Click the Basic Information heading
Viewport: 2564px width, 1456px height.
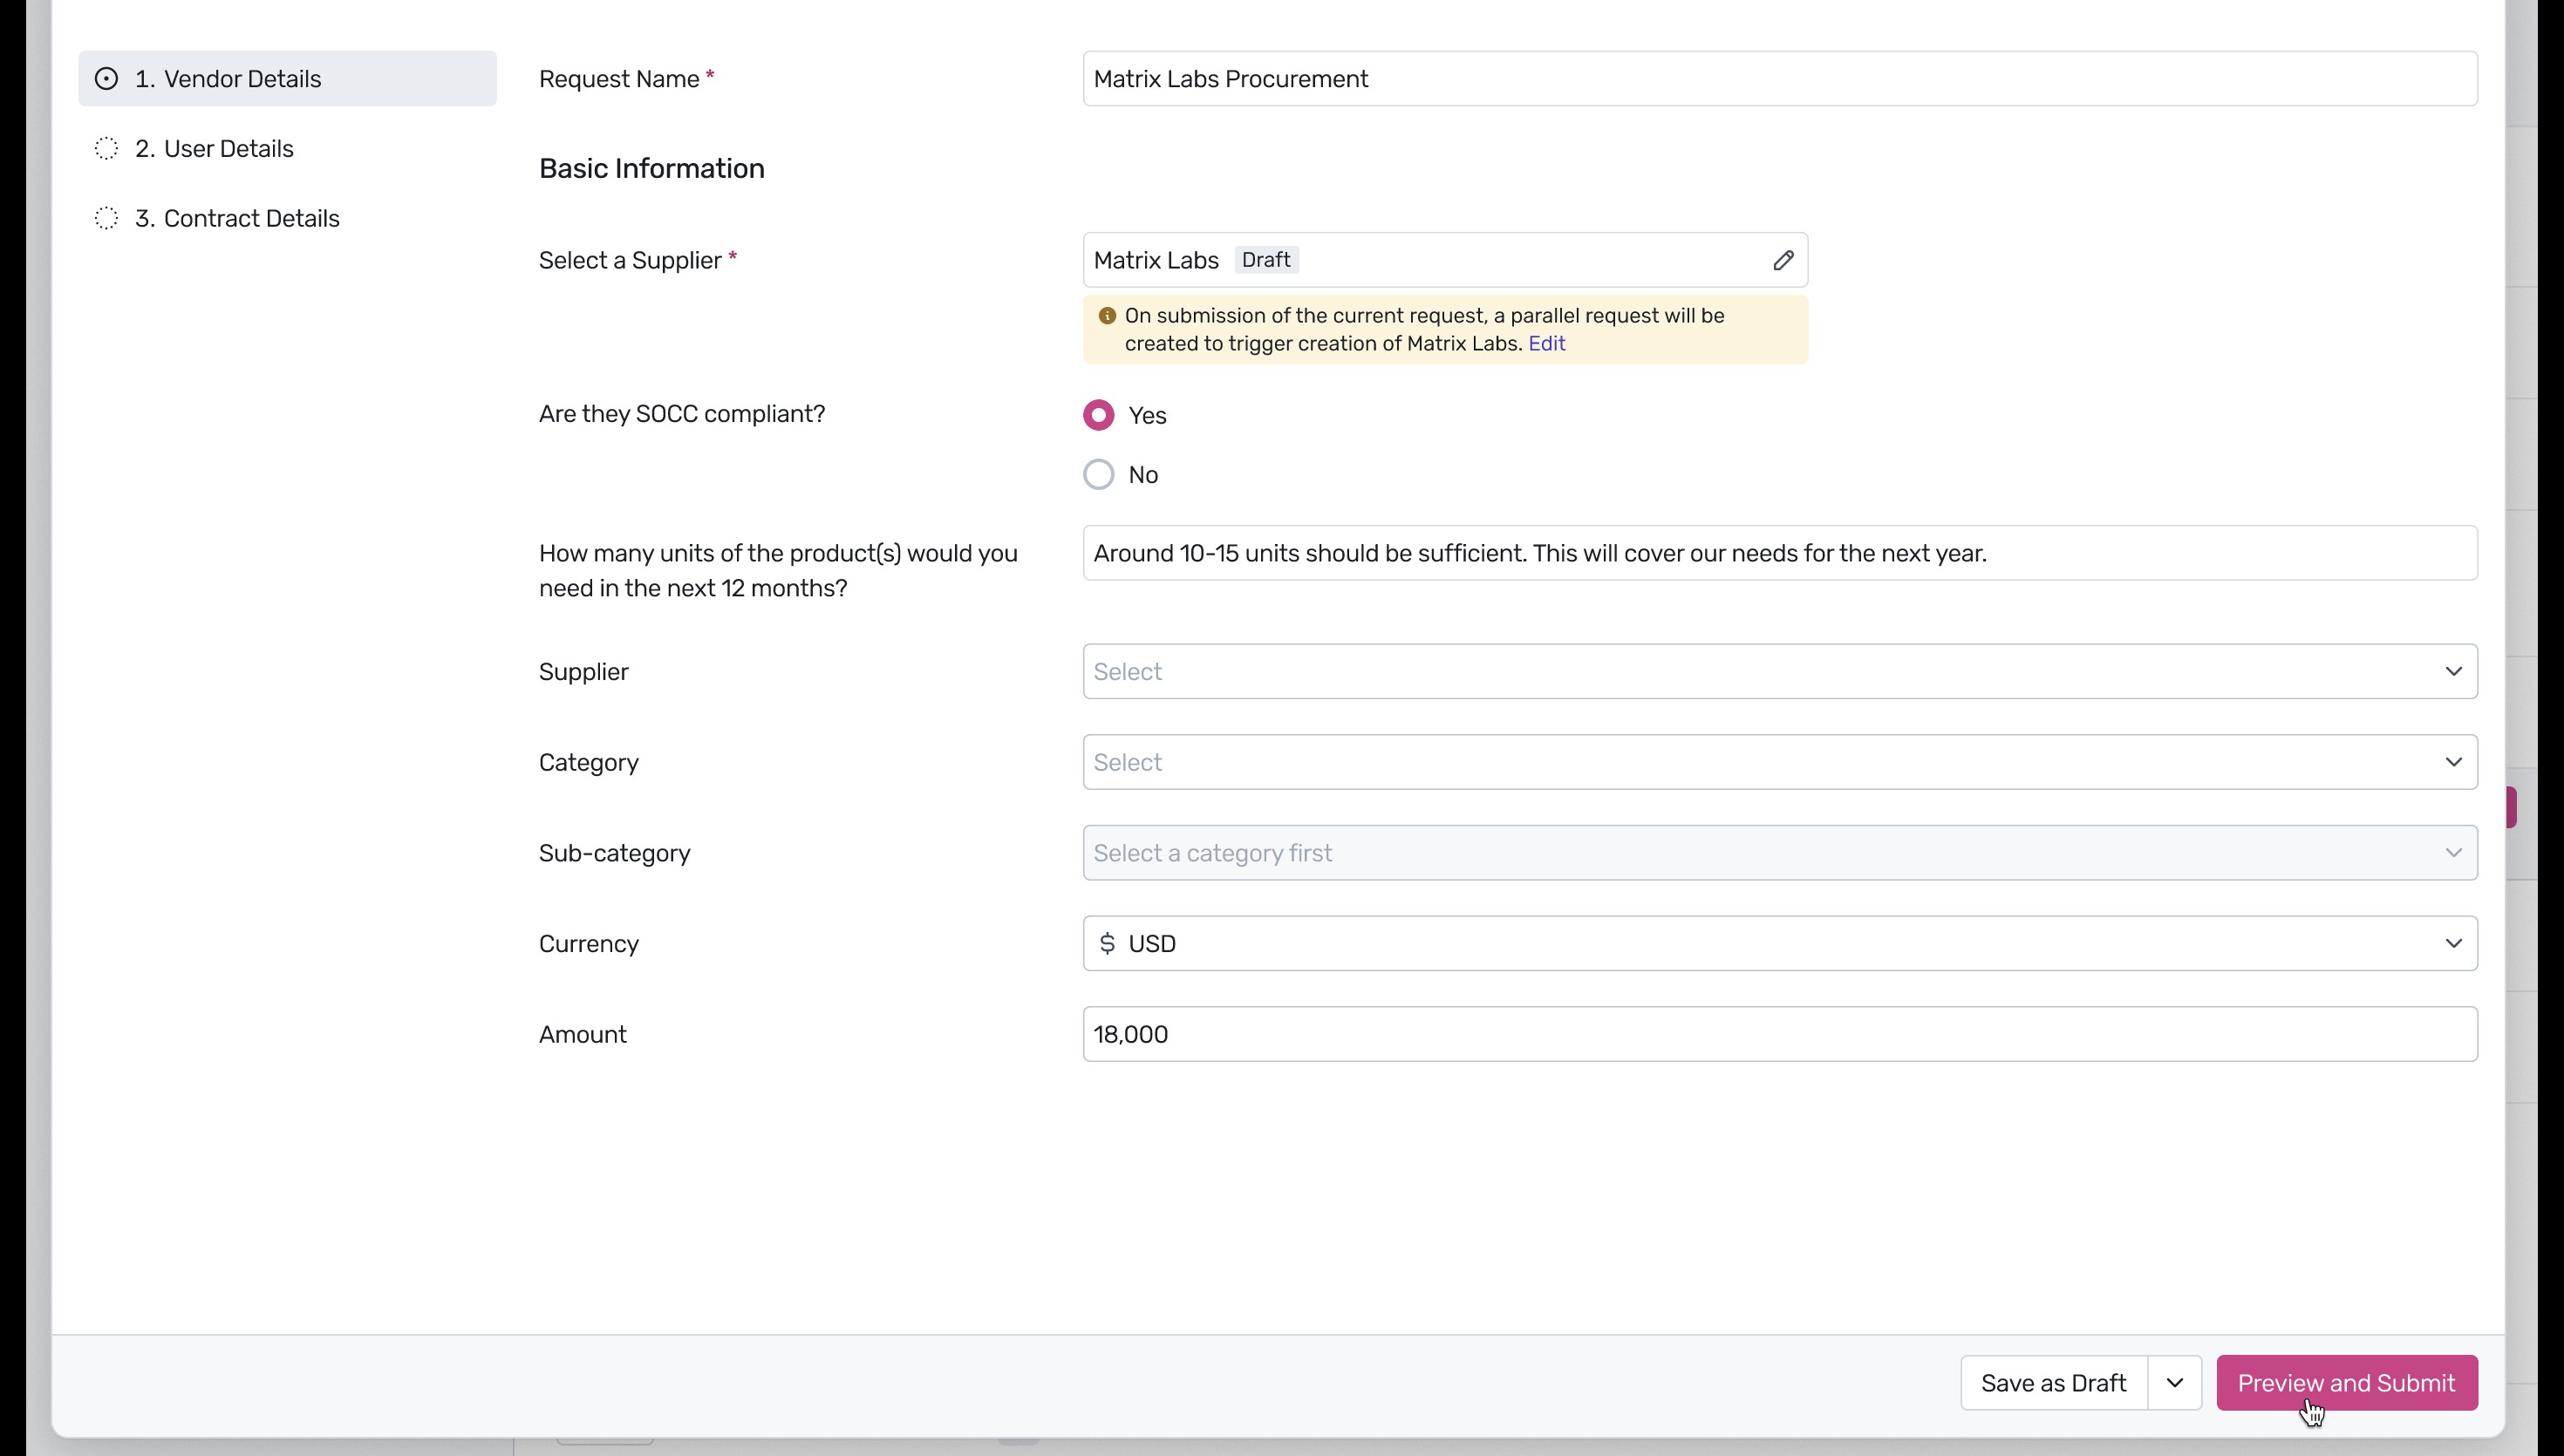point(652,168)
